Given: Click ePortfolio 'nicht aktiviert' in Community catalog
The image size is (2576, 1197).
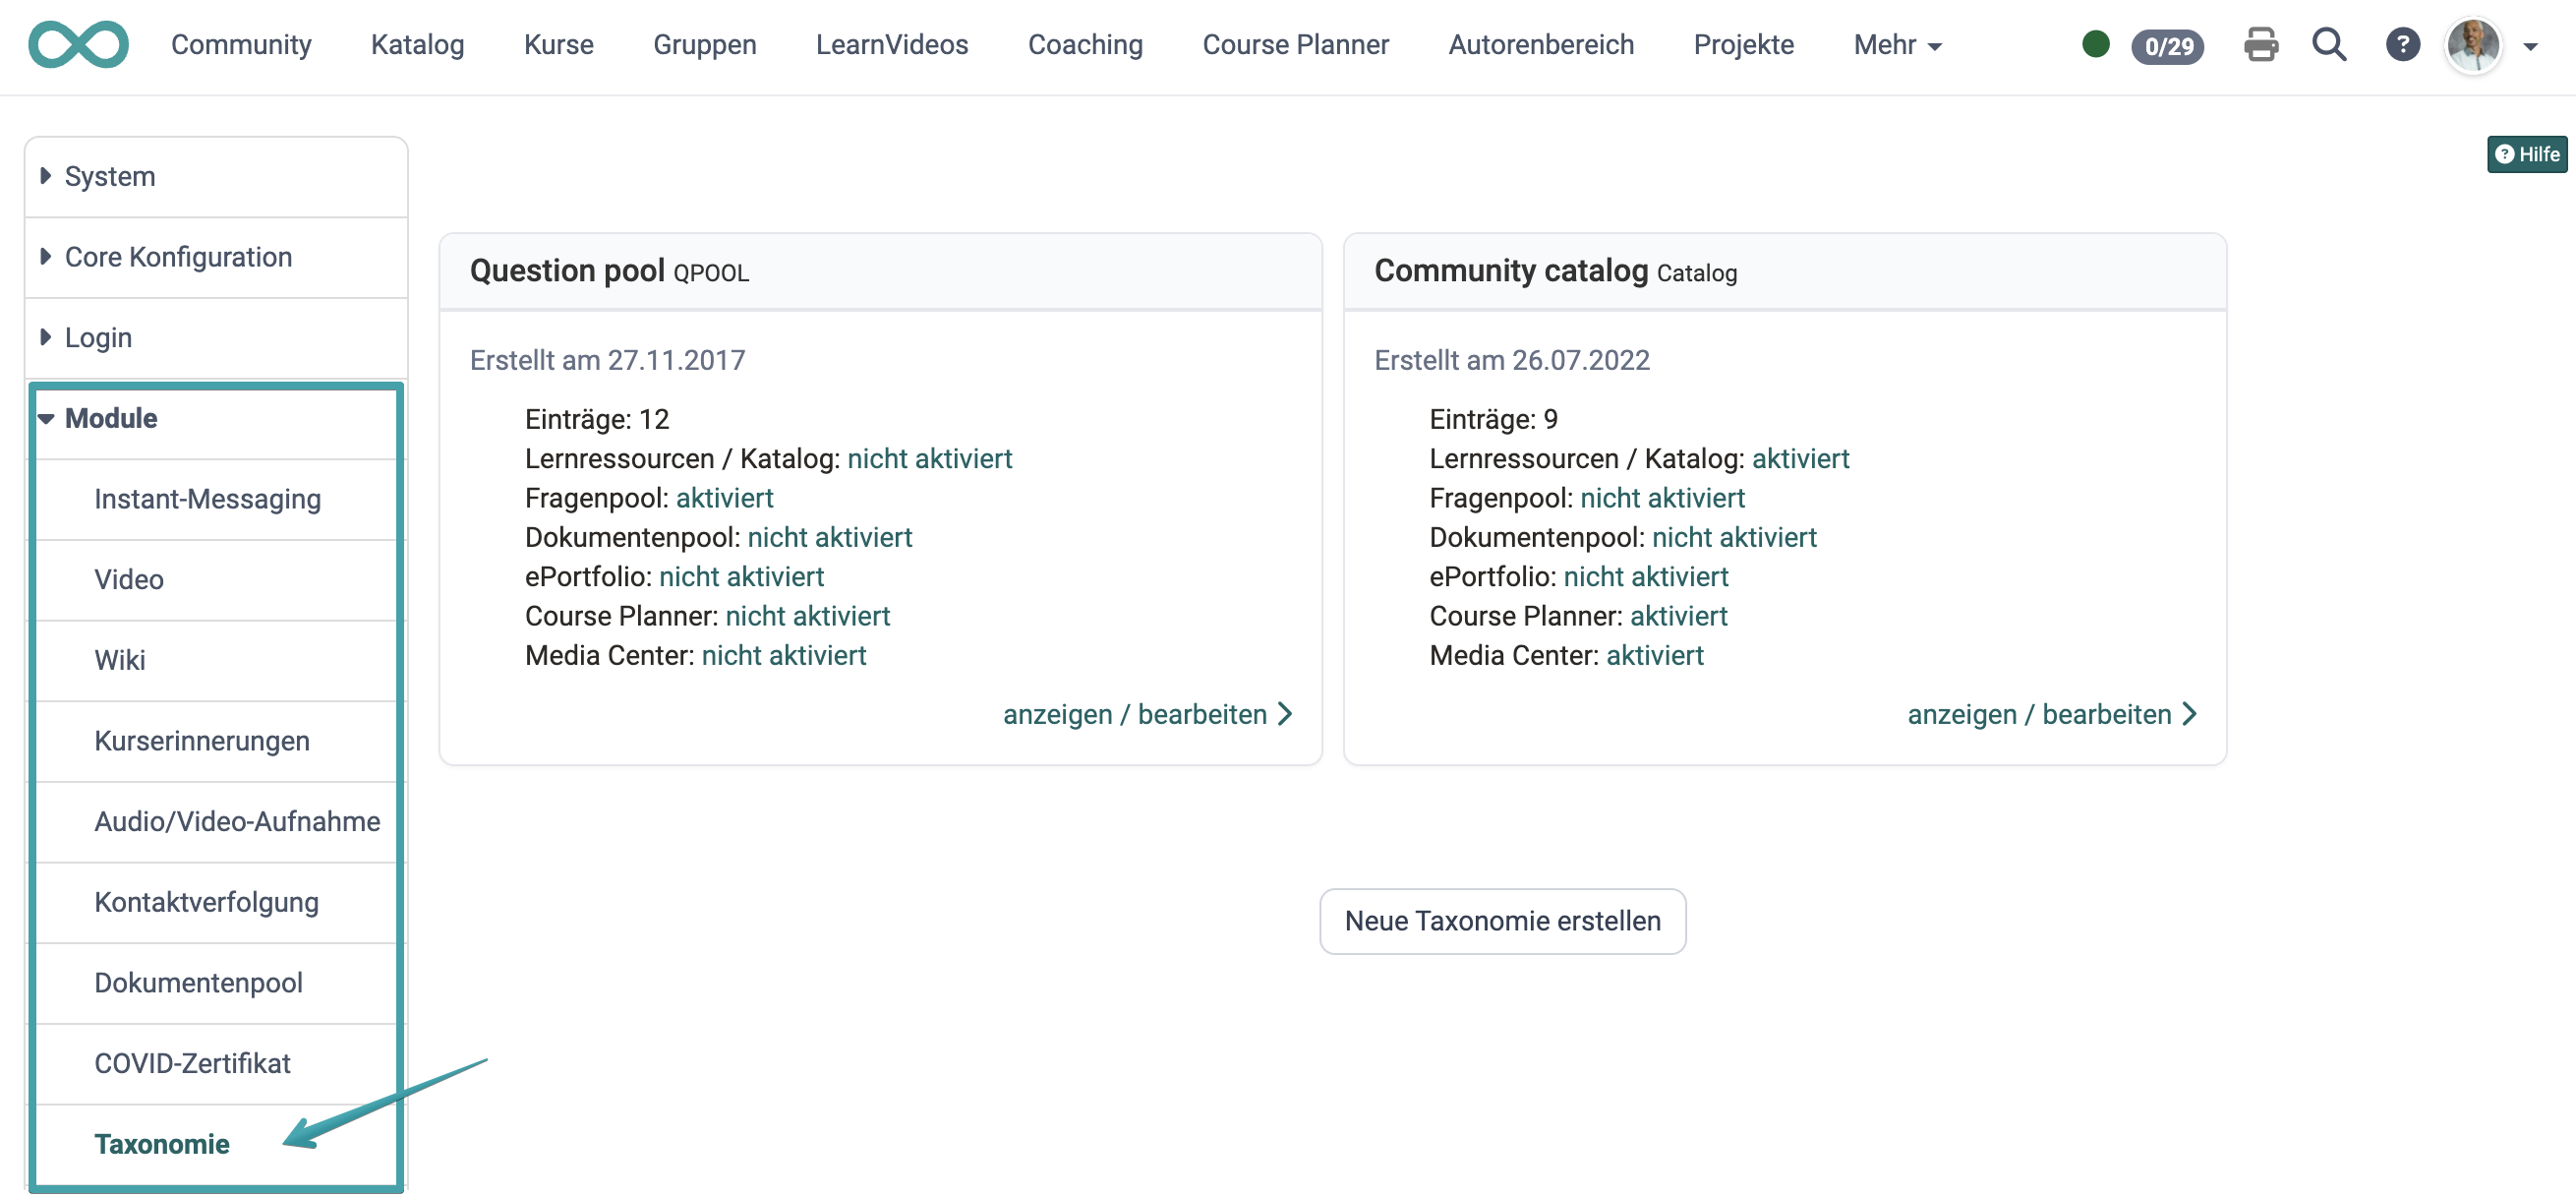Looking at the screenshot, I should click(x=1645, y=577).
